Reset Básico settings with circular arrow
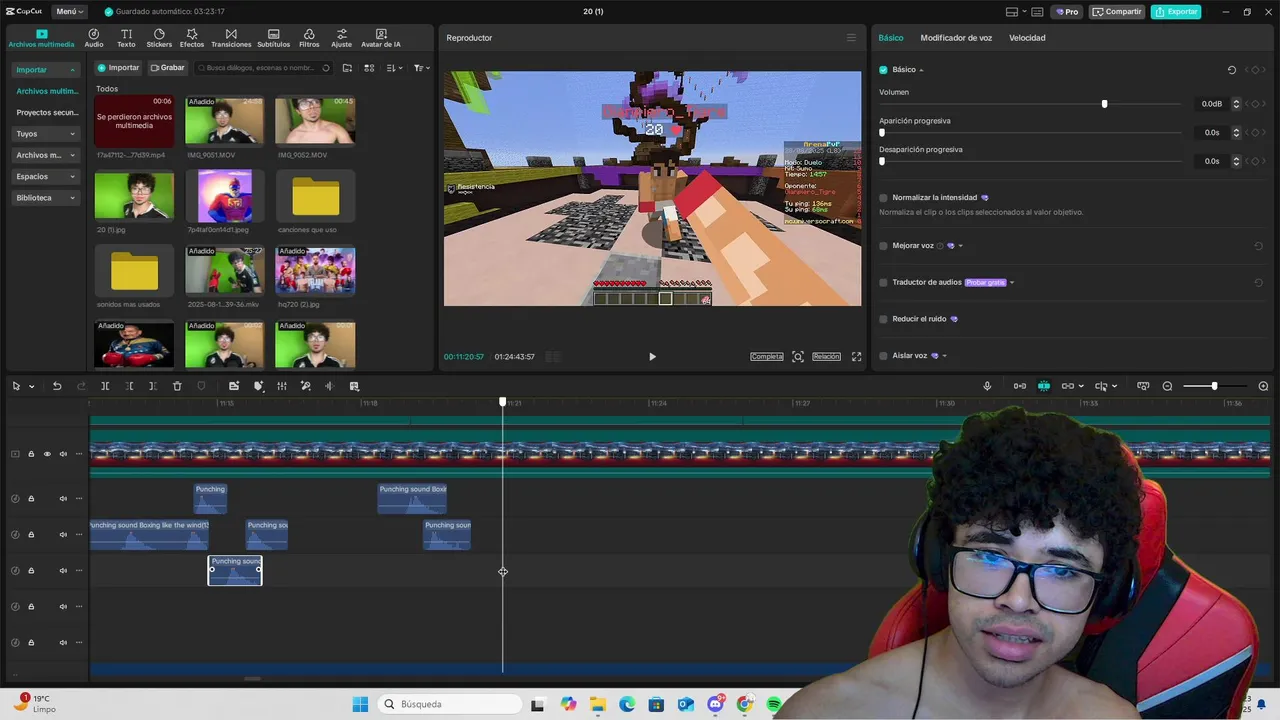The height and width of the screenshot is (720, 1280). coord(1232,70)
